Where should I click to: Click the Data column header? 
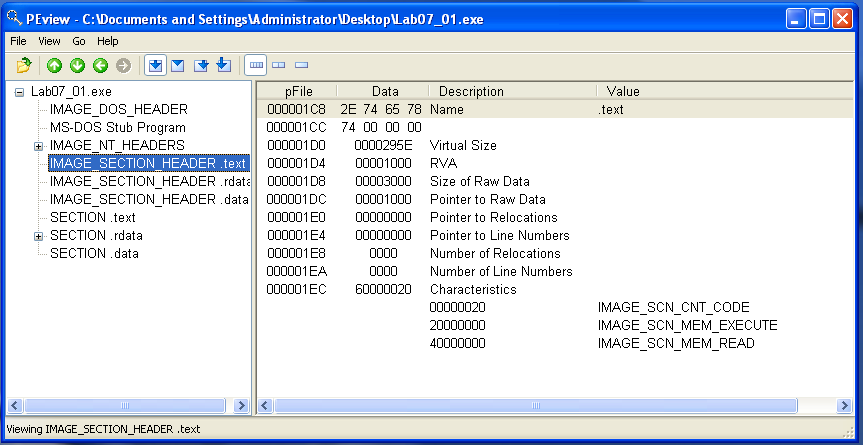(x=384, y=91)
